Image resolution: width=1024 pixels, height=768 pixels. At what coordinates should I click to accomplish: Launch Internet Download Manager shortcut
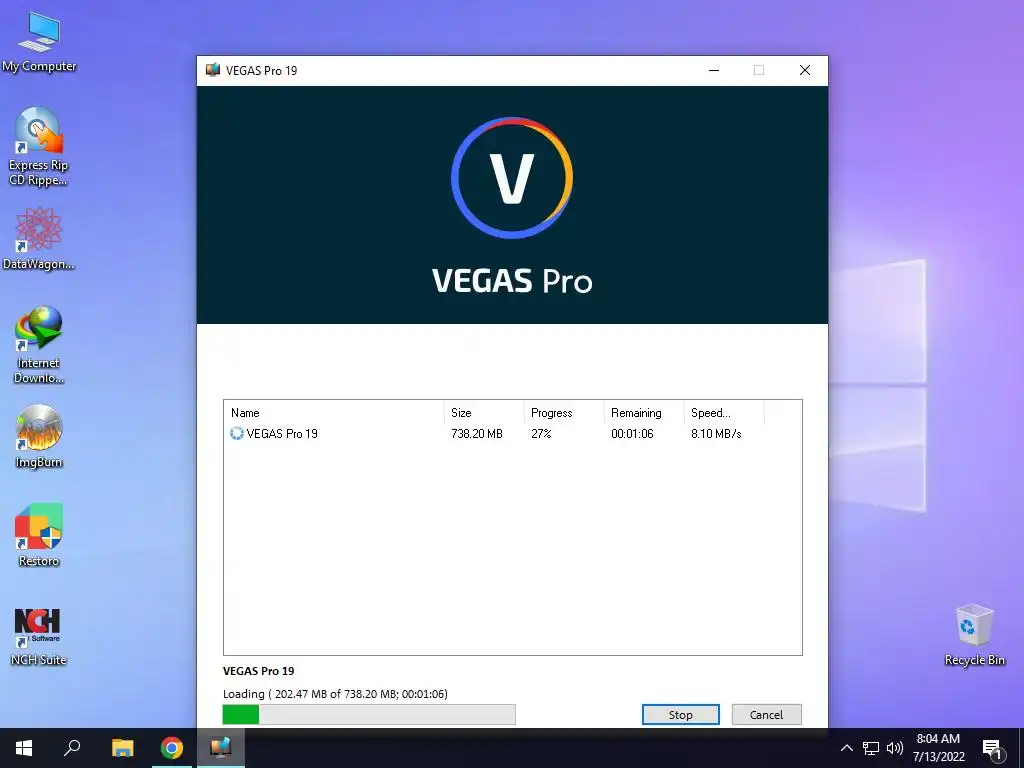click(39, 344)
